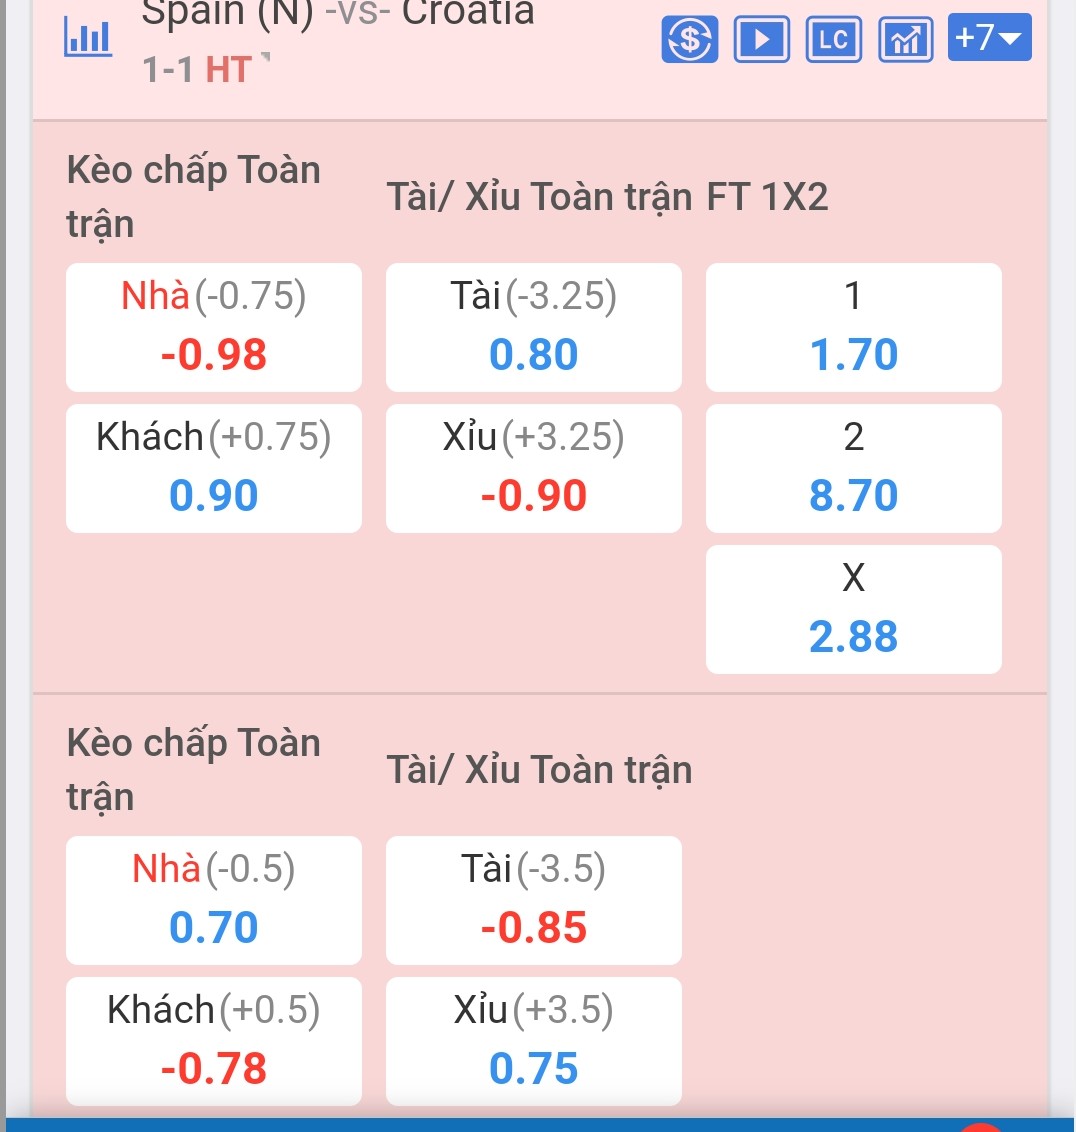Bet on draw X at 2.88
The height and width of the screenshot is (1132, 1076).
854,609
